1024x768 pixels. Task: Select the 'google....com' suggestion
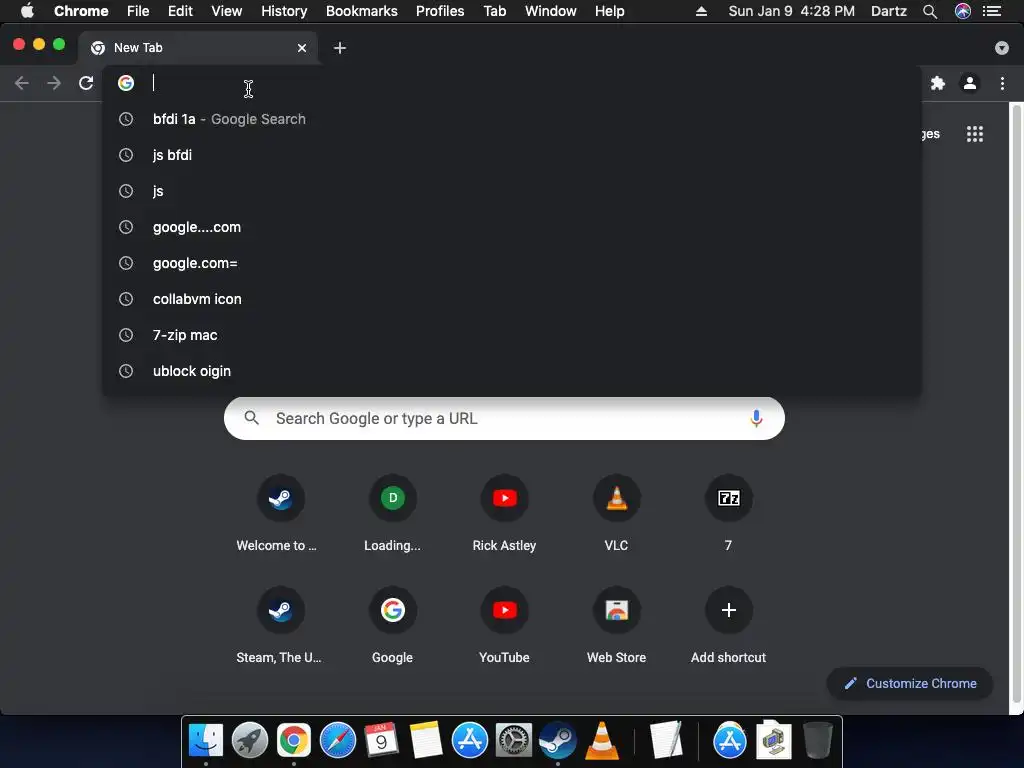click(512, 227)
